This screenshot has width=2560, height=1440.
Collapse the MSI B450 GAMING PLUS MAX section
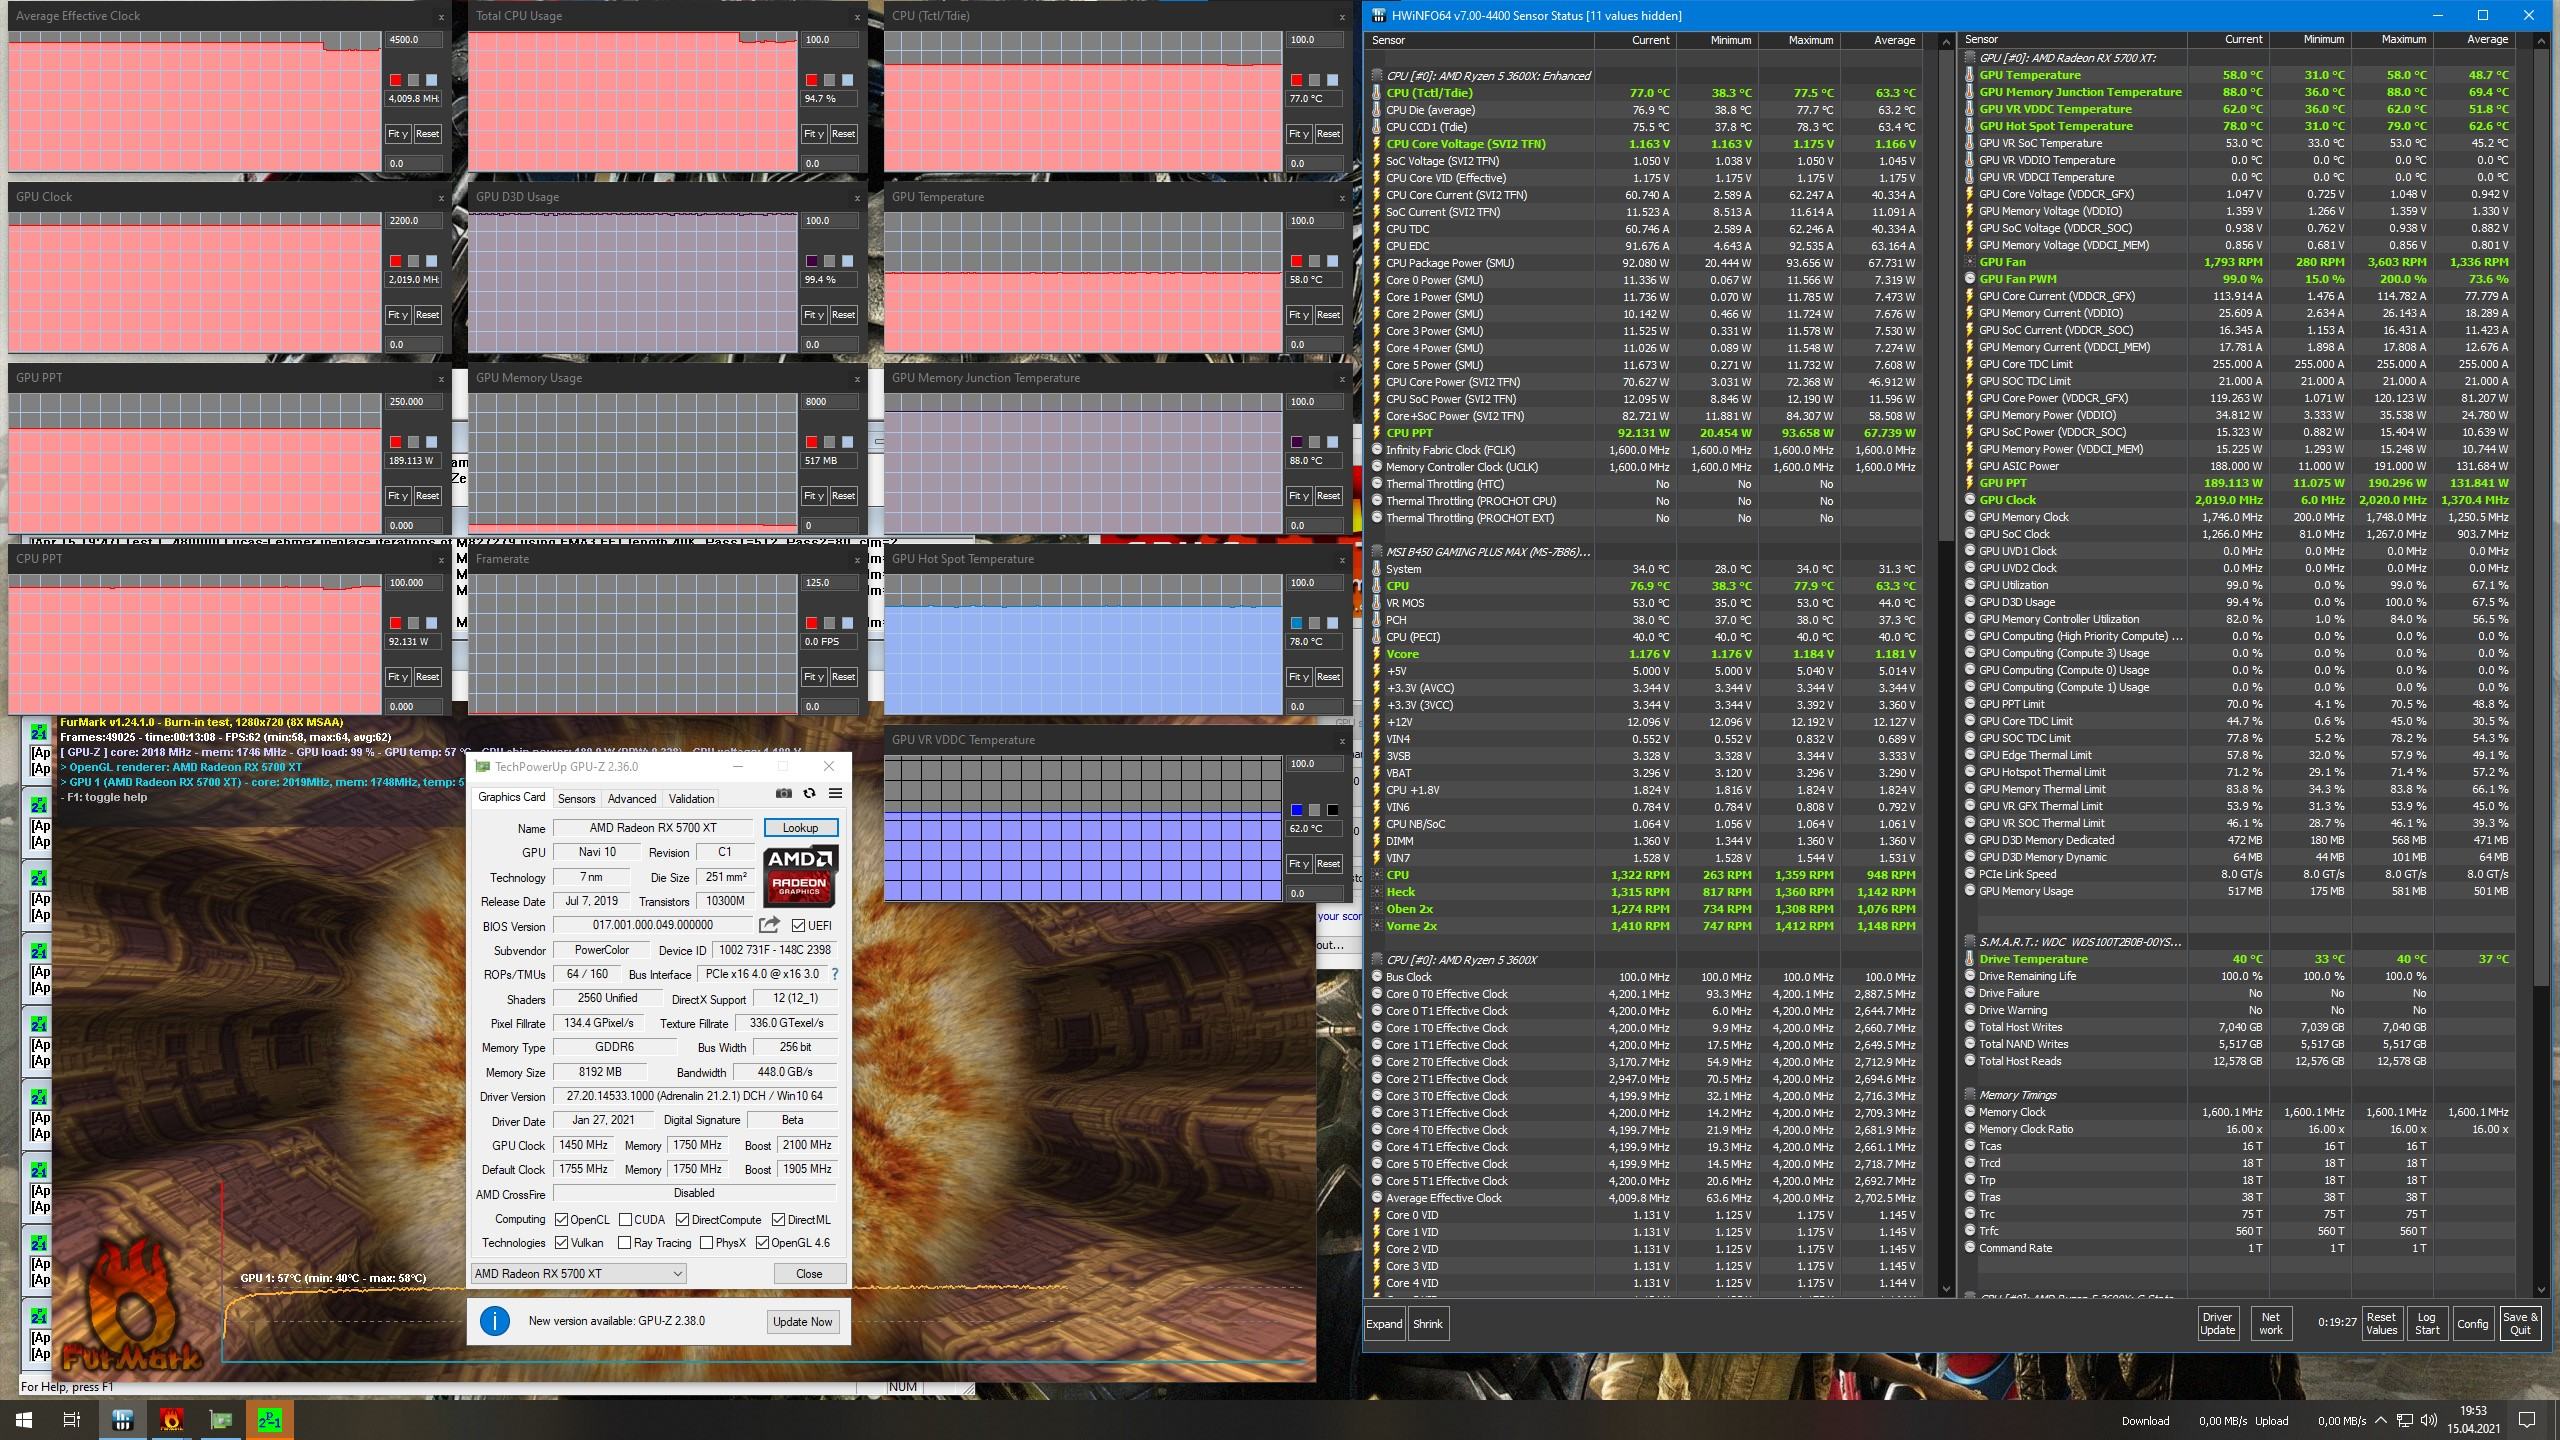click(1377, 552)
